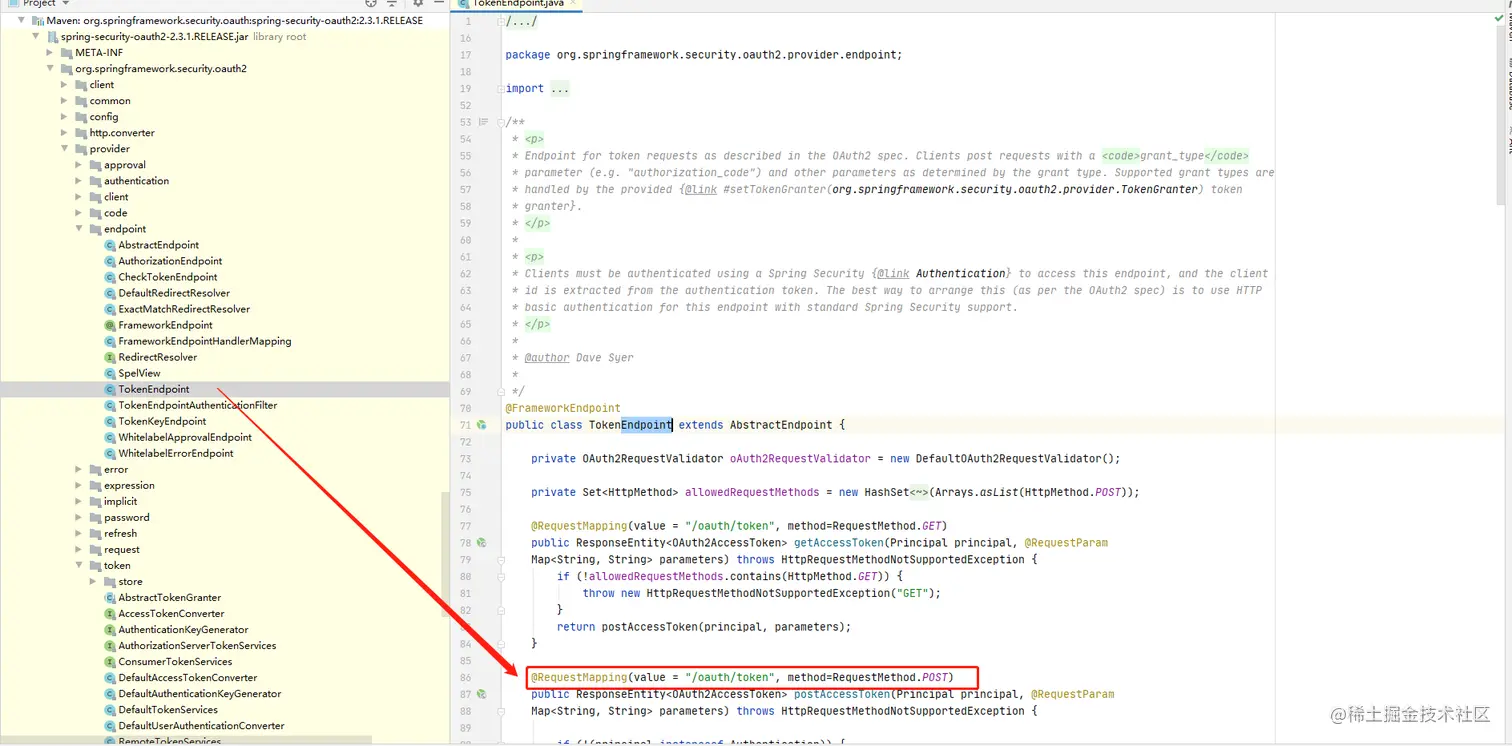
Task: Collapse the endpoint package node
Action: tap(79, 229)
